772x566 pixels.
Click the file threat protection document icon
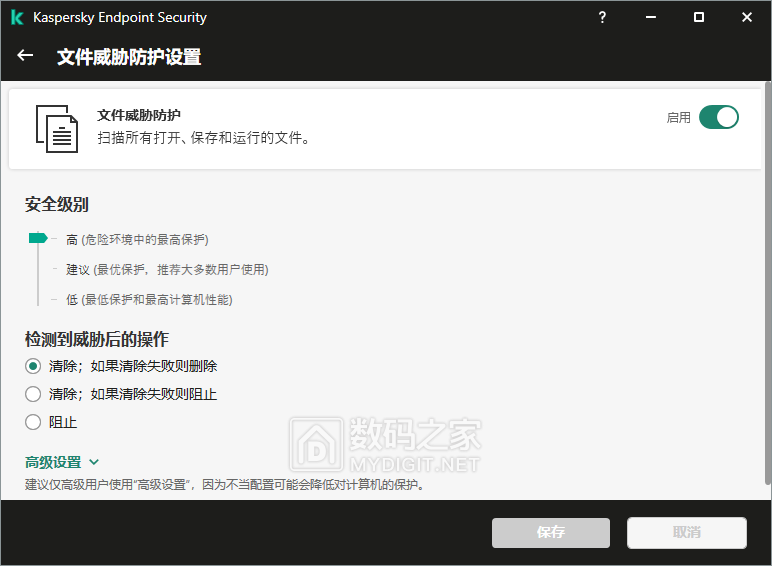57,129
